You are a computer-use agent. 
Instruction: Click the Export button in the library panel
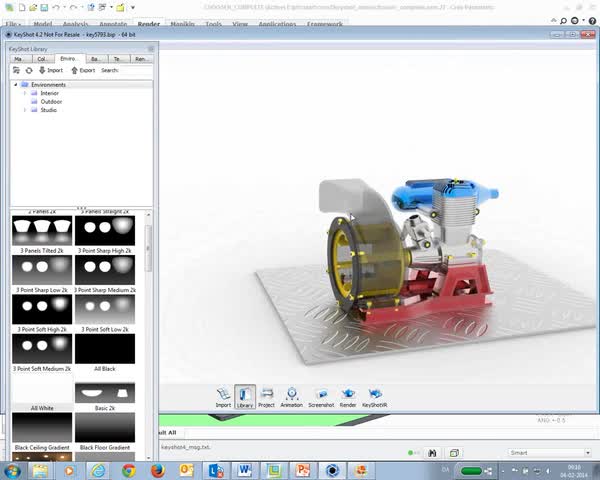tap(83, 70)
